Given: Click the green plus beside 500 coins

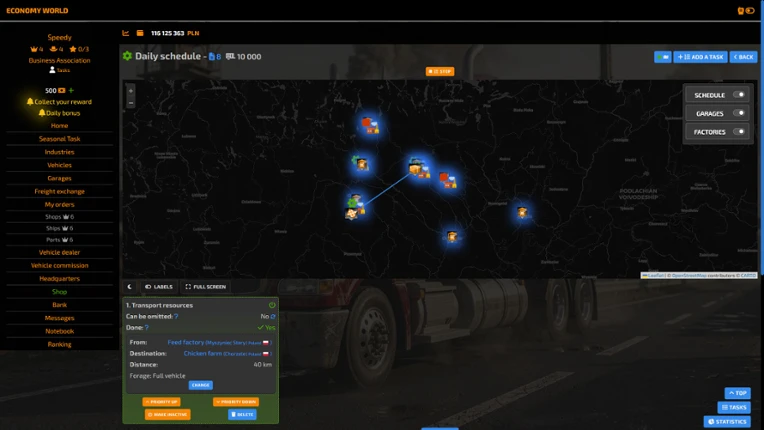Looking at the screenshot, I should pyautogui.click(x=71, y=90).
